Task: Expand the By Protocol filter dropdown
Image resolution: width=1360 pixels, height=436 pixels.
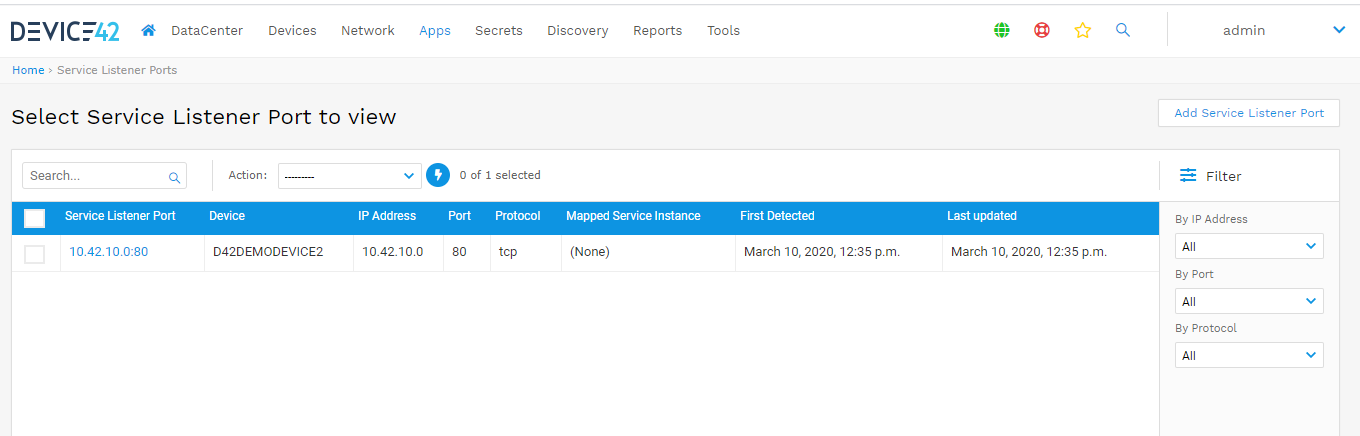Action: [x=1248, y=355]
